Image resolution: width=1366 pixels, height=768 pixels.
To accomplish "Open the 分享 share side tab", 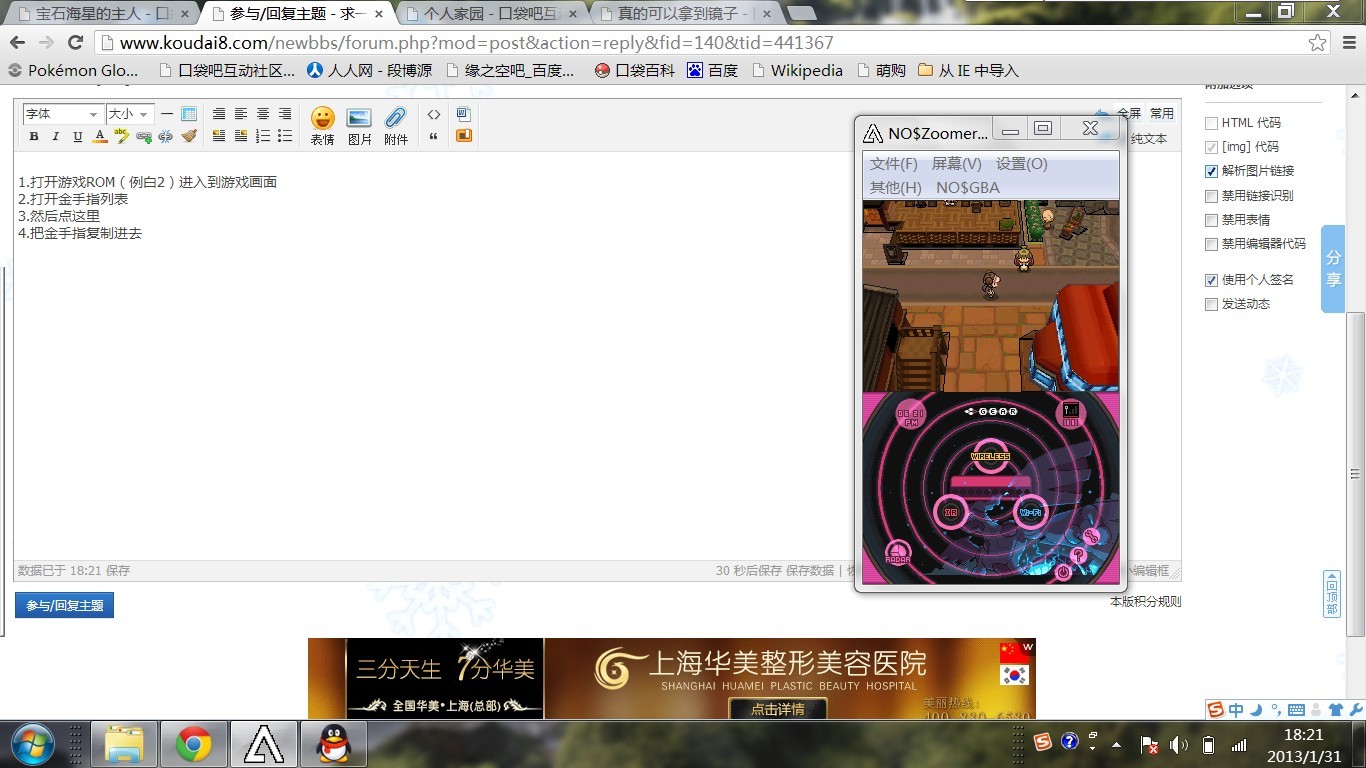I will tap(1333, 269).
